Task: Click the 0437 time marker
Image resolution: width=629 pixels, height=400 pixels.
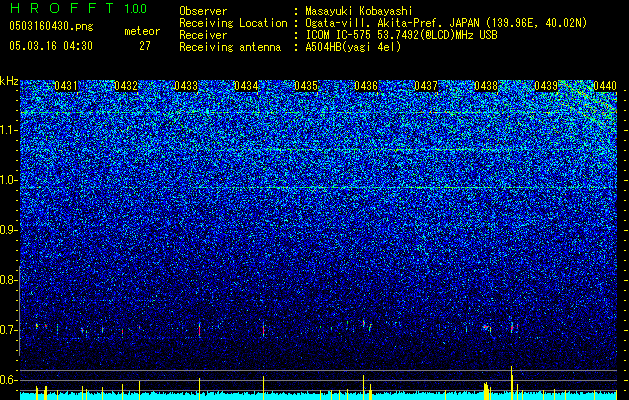Action: pyautogui.click(x=426, y=86)
